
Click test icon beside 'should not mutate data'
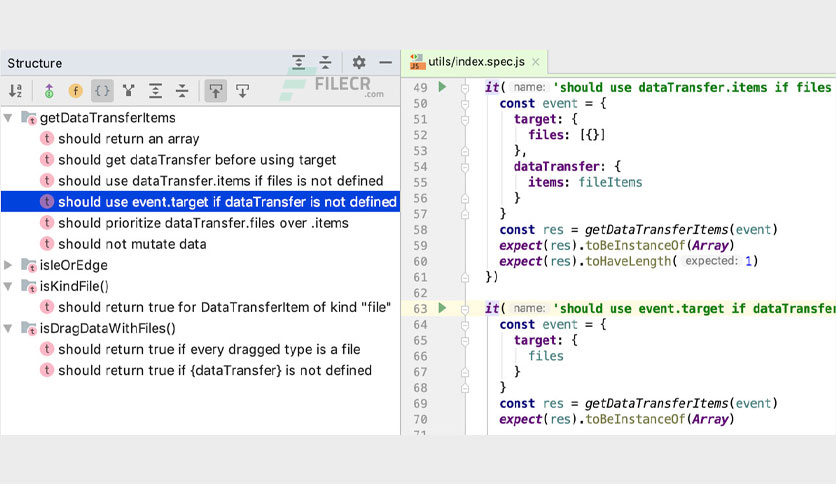pyautogui.click(x=47, y=244)
